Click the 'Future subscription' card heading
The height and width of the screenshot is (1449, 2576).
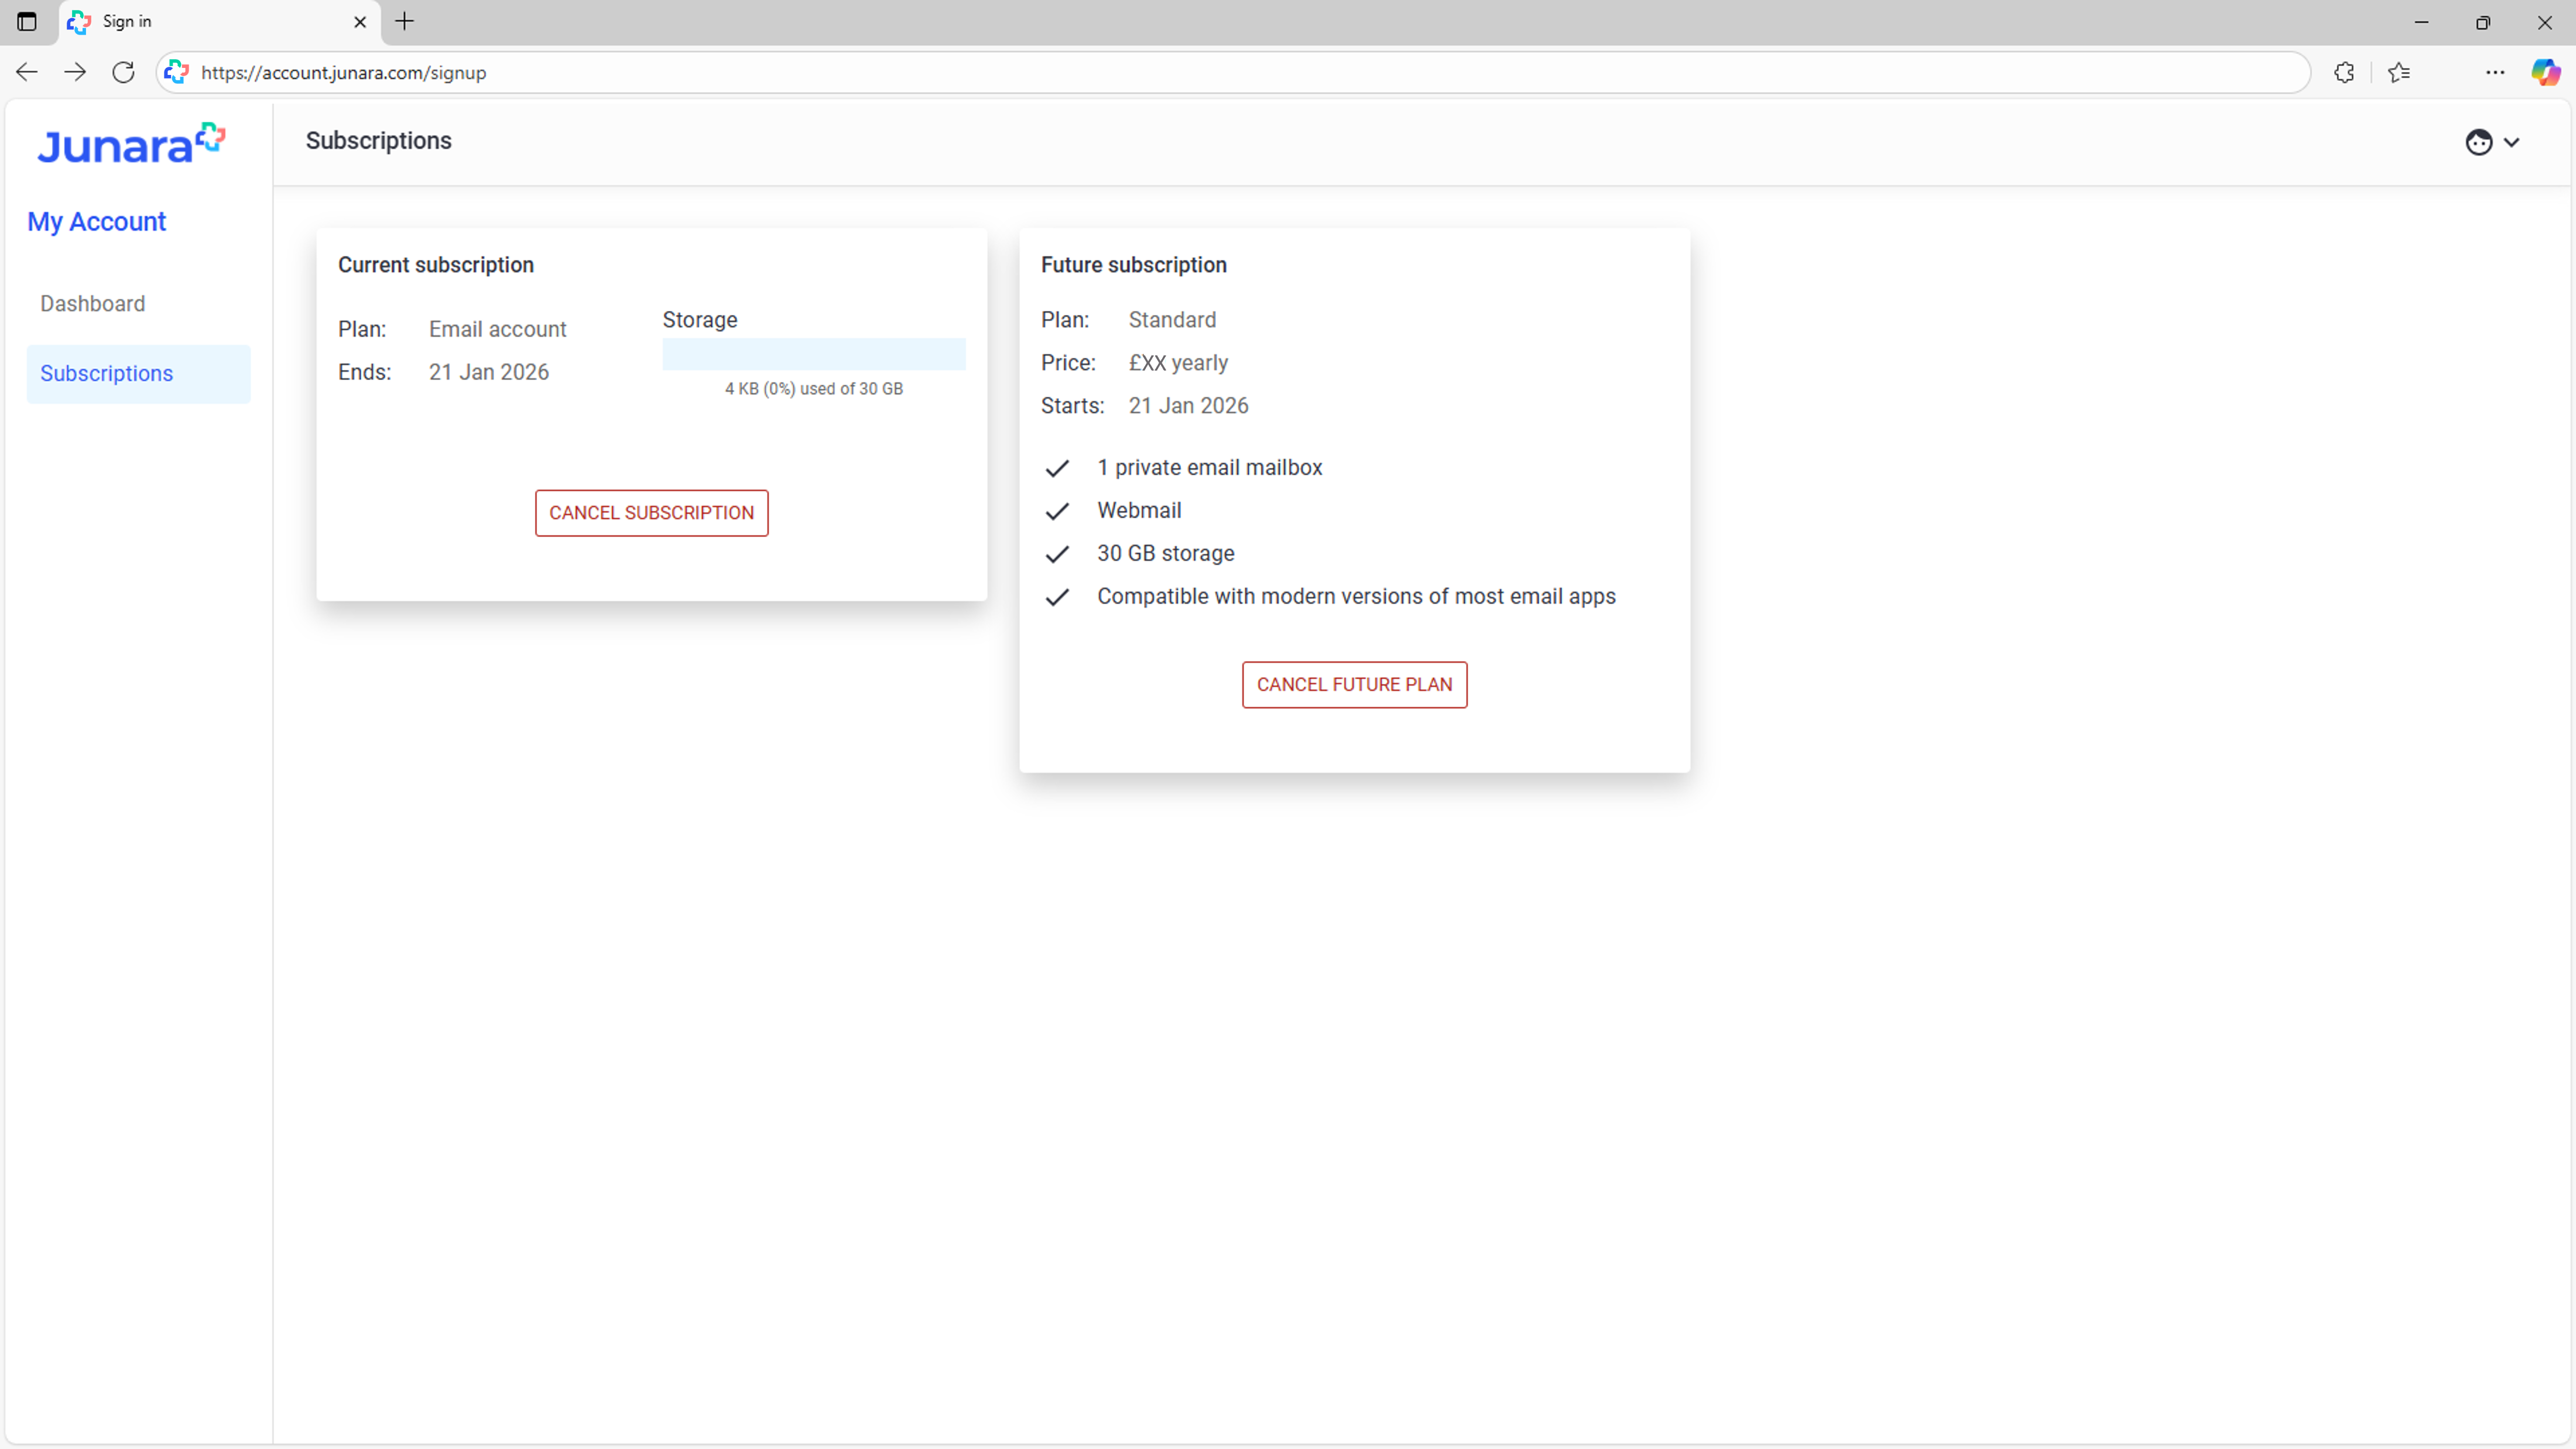click(x=1133, y=265)
